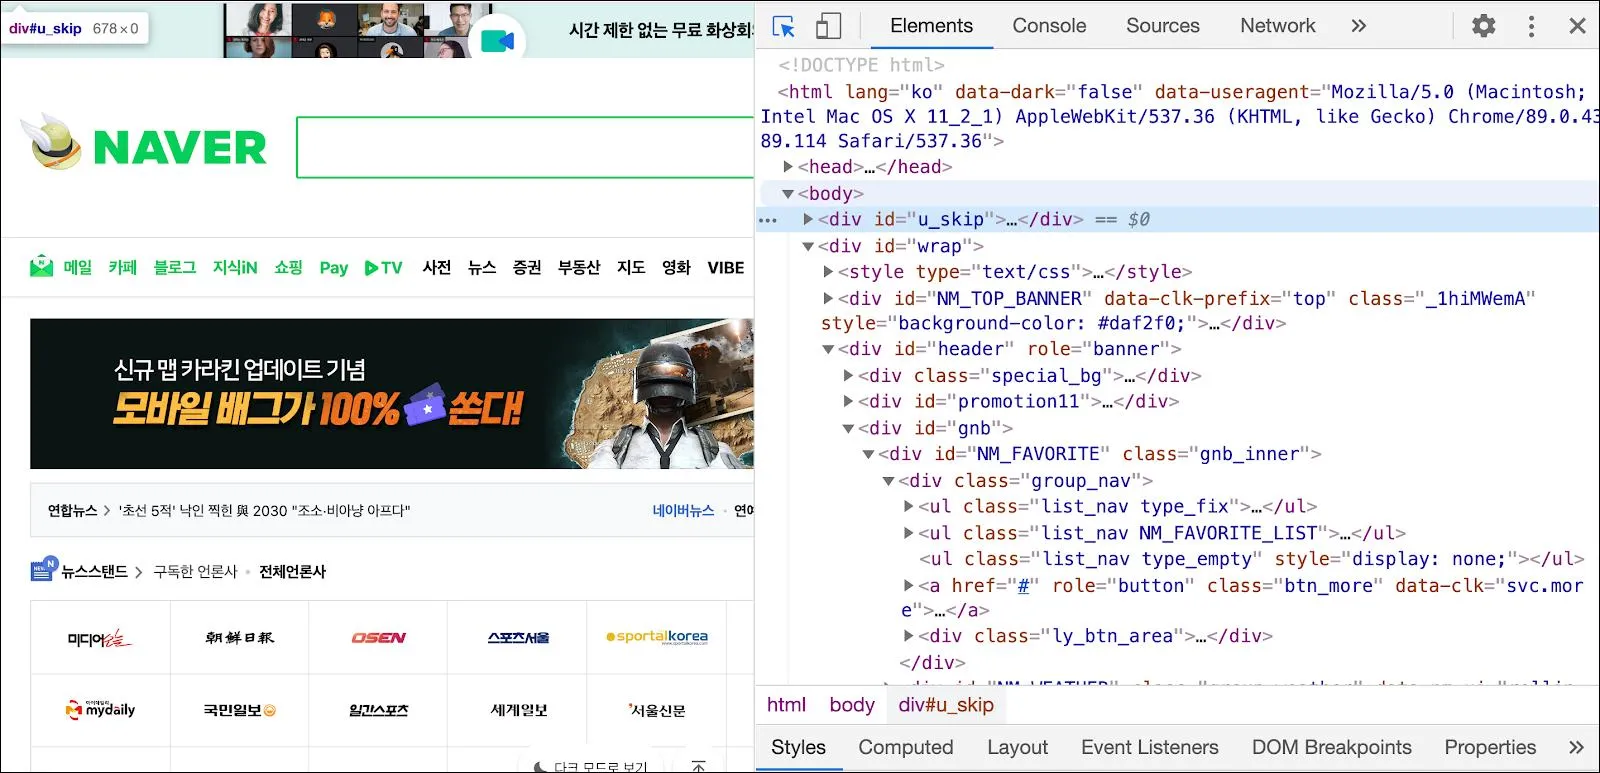Click the 연합뉴스 headline link
The image size is (1600, 773).
coord(265,511)
